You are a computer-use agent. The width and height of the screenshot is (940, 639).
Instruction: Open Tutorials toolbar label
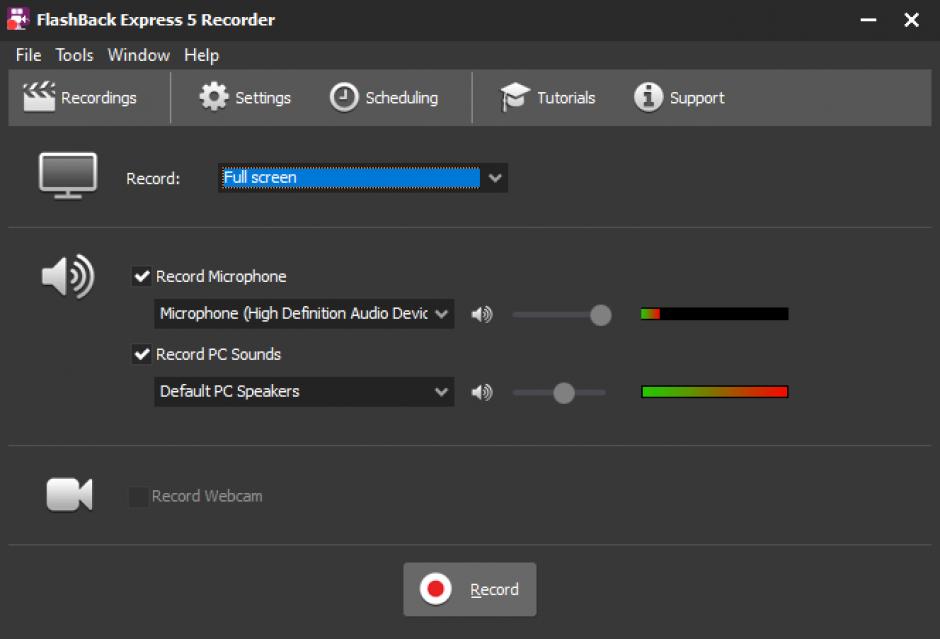coord(566,98)
